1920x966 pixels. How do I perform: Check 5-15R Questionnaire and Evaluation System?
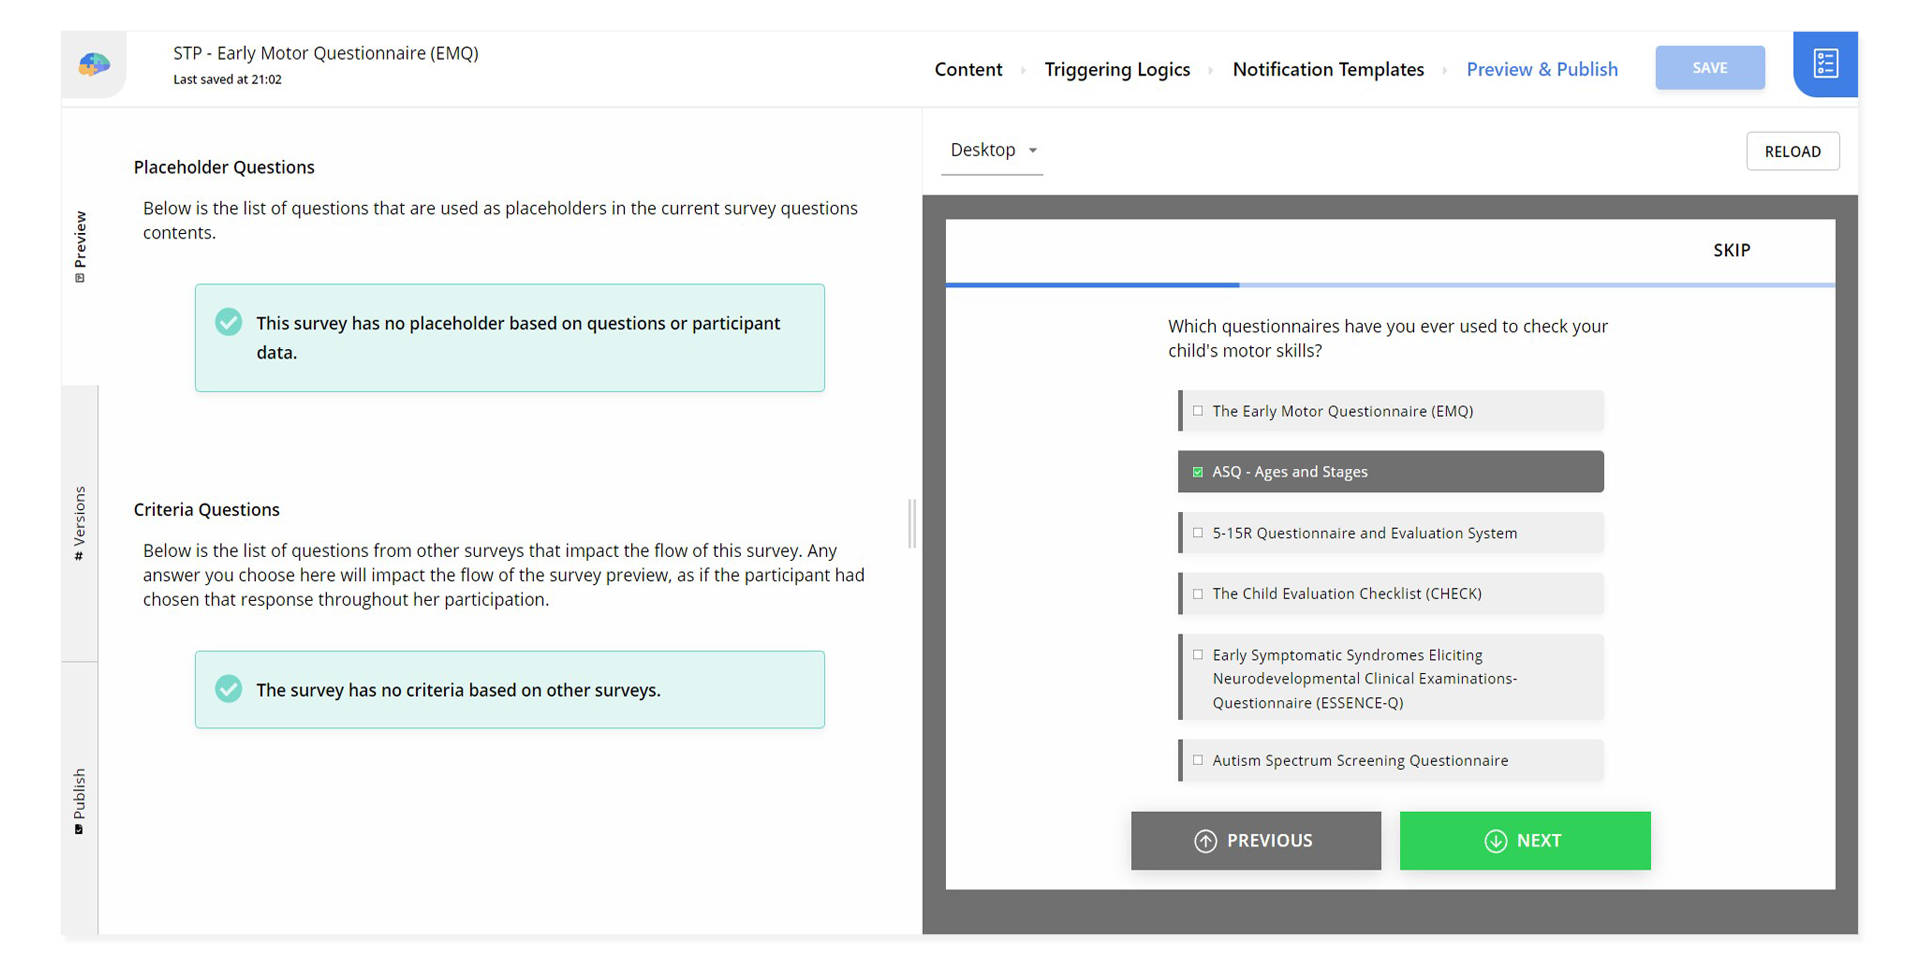pyautogui.click(x=1391, y=533)
